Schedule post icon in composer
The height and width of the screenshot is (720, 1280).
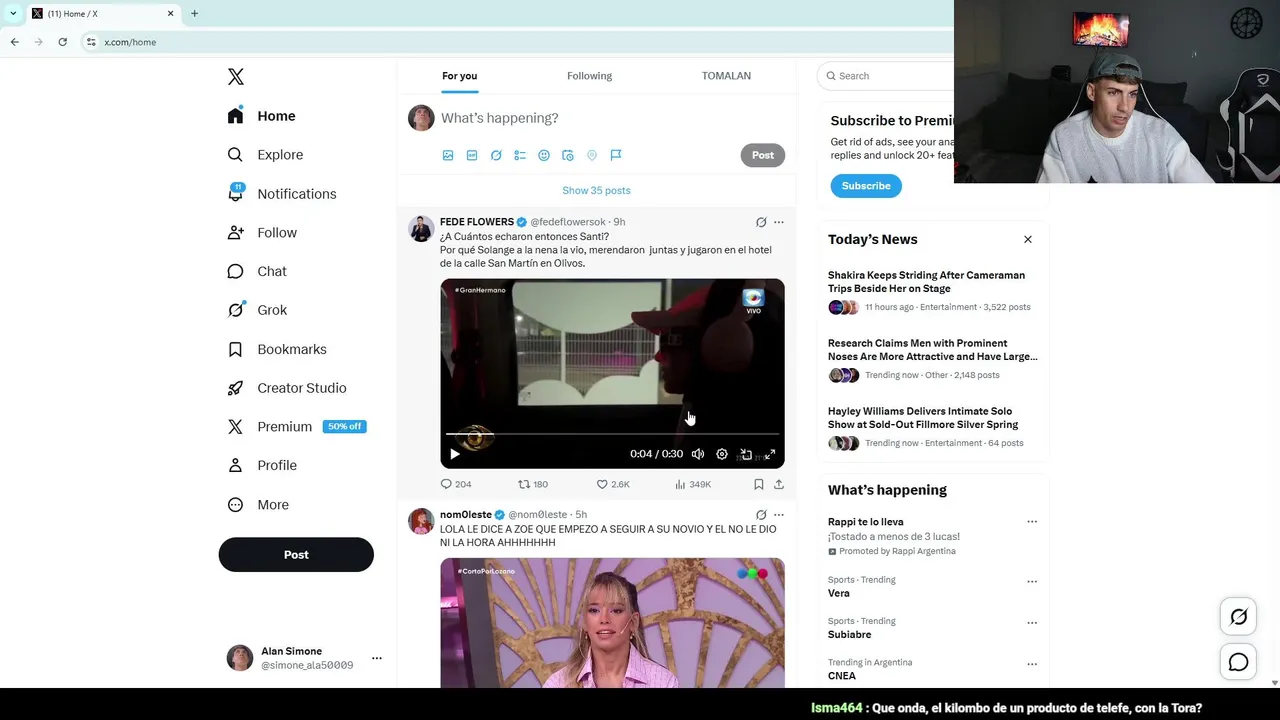(568, 155)
